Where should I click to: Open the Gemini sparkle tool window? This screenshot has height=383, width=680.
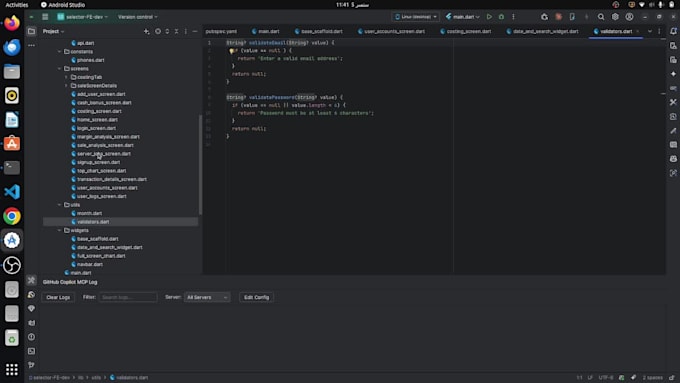(673, 74)
